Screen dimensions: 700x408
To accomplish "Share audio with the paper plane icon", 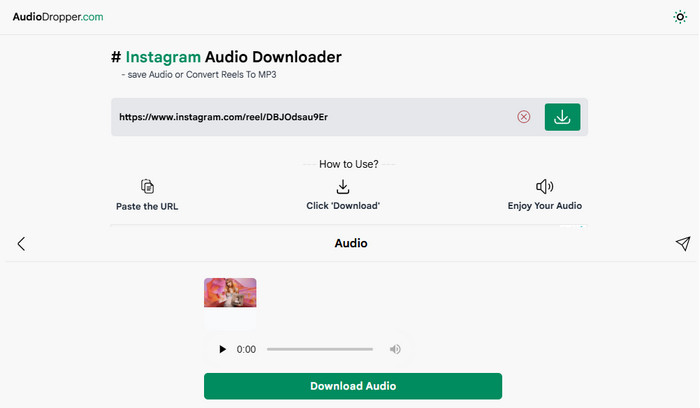I will [683, 243].
